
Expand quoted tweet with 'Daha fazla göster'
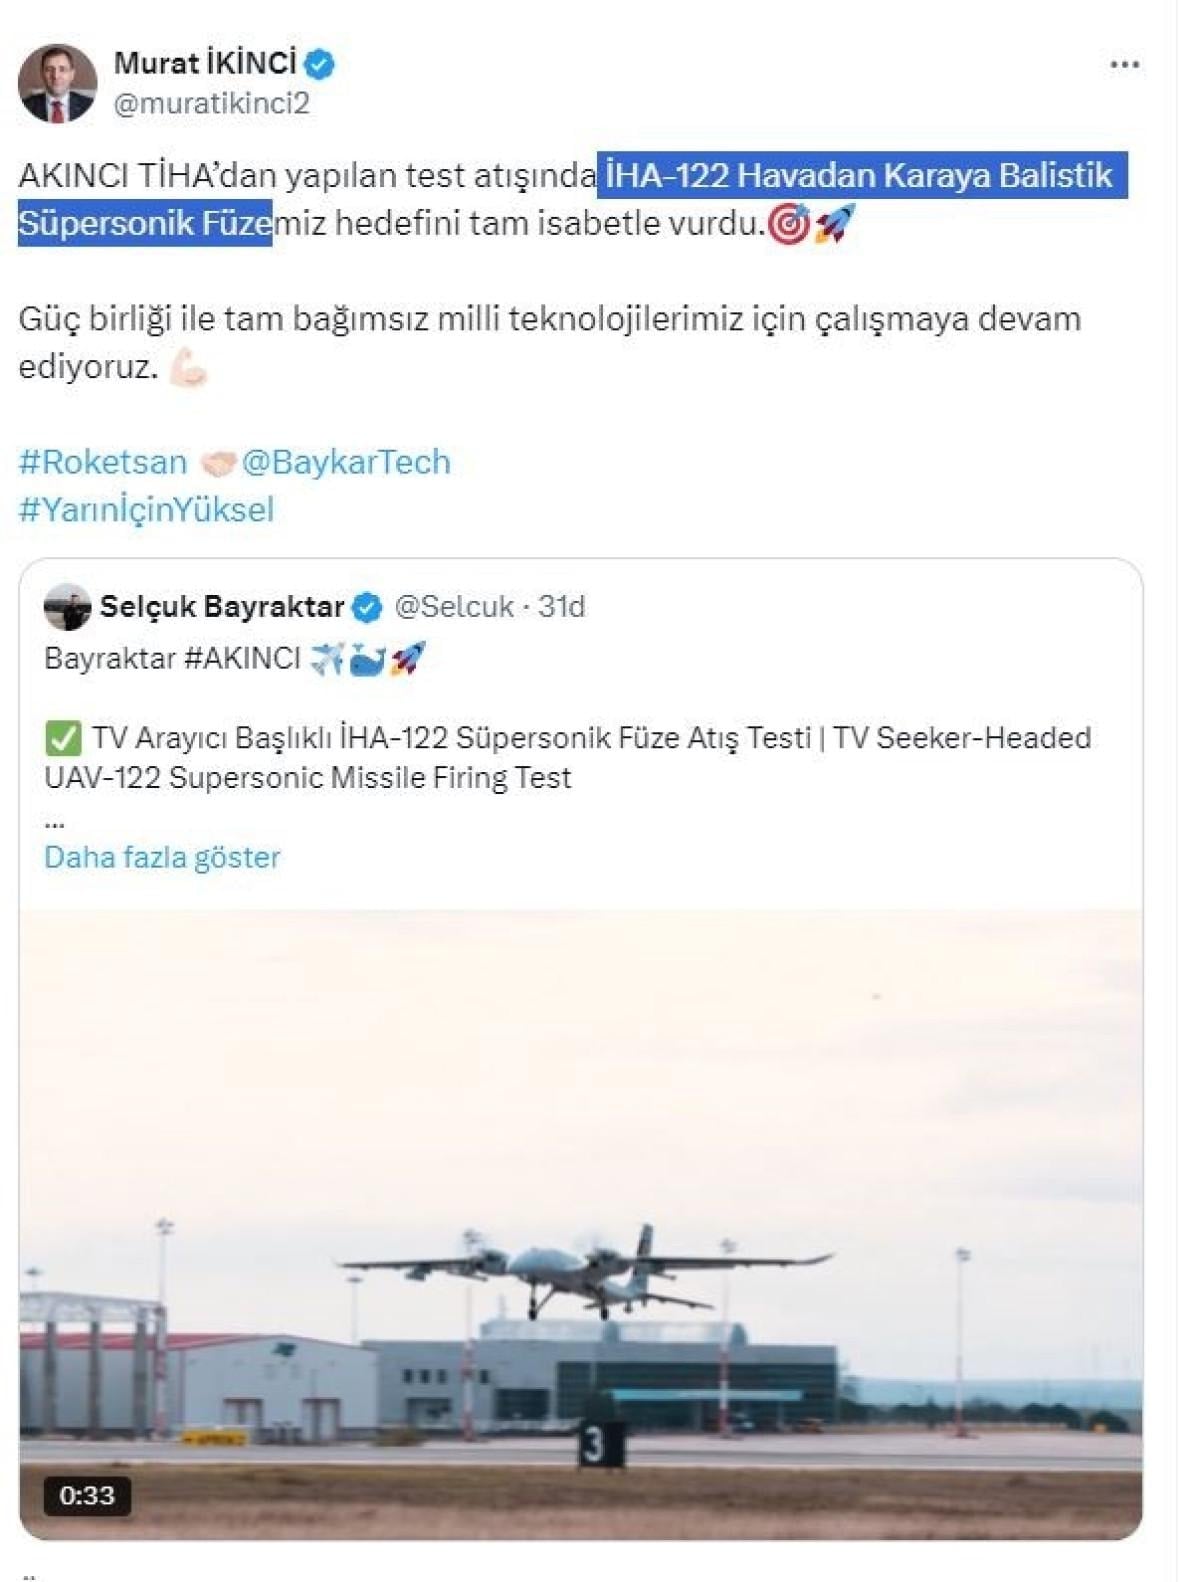[162, 857]
